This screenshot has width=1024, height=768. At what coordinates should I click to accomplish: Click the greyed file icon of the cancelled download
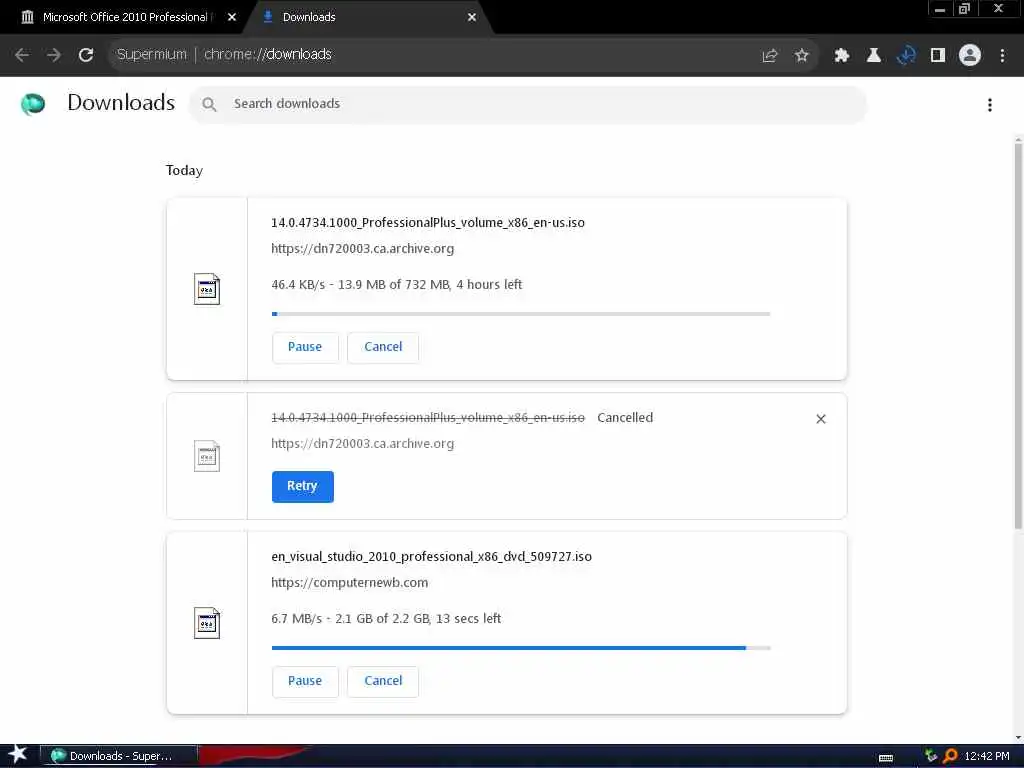(x=207, y=456)
